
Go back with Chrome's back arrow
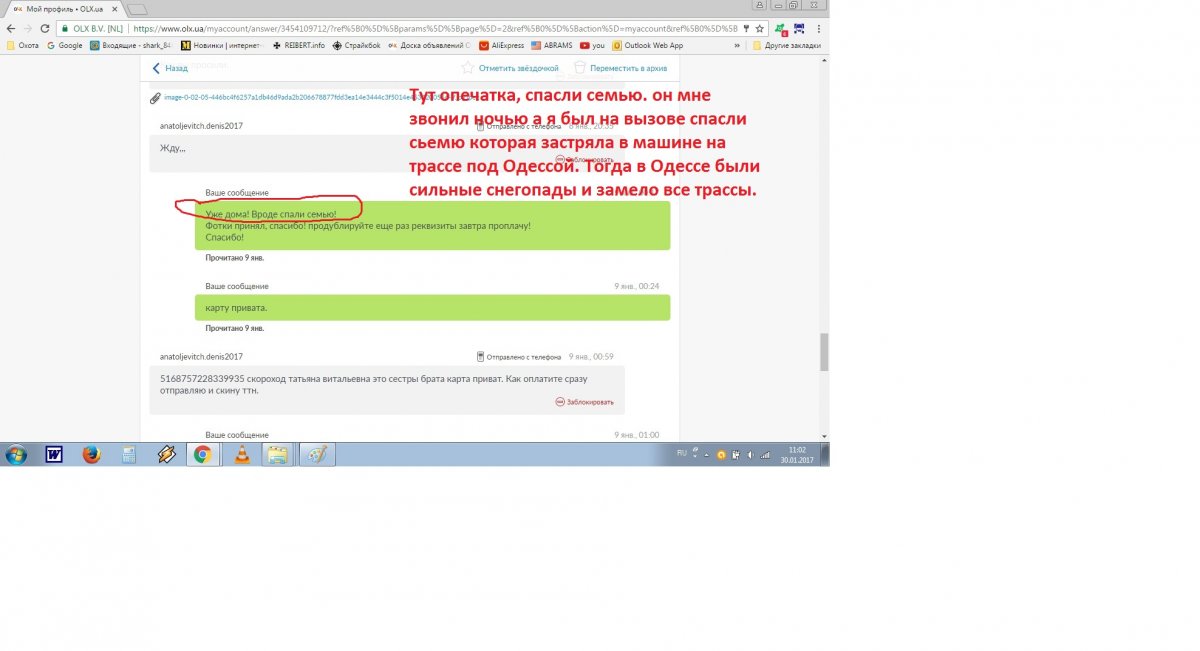pyautogui.click(x=10, y=29)
